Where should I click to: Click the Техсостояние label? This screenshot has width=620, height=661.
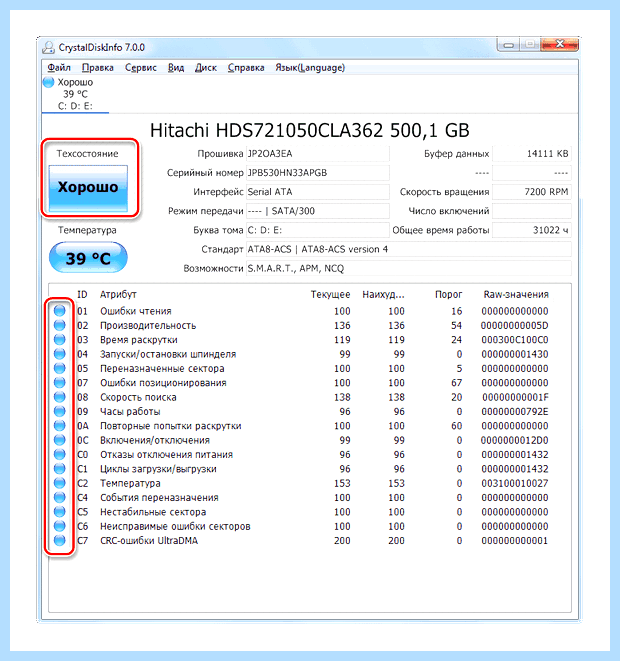coord(88,154)
